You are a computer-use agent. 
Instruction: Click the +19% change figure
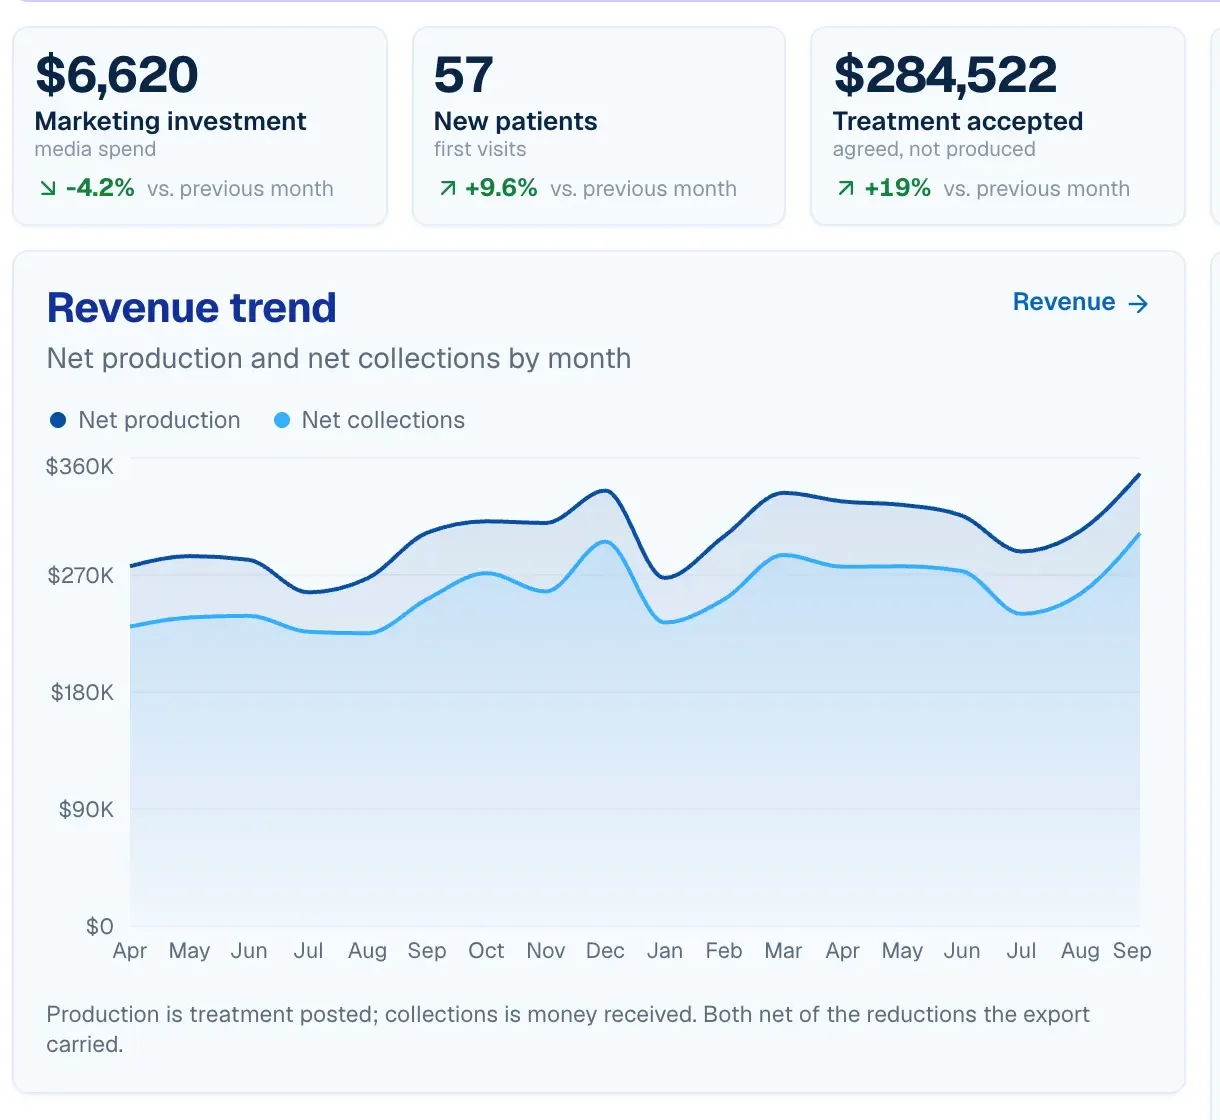[898, 188]
